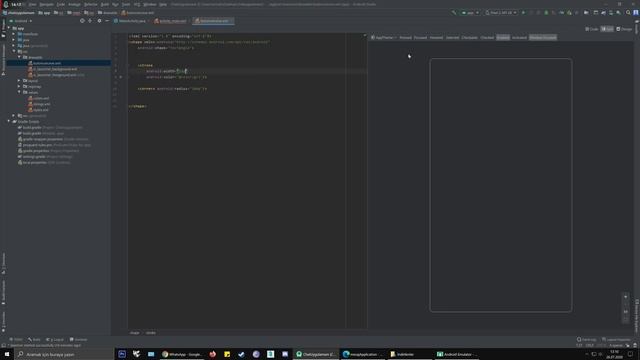The height and width of the screenshot is (360, 640).
Task: Open the Build tool window at bottom
Action: pos(34,340)
